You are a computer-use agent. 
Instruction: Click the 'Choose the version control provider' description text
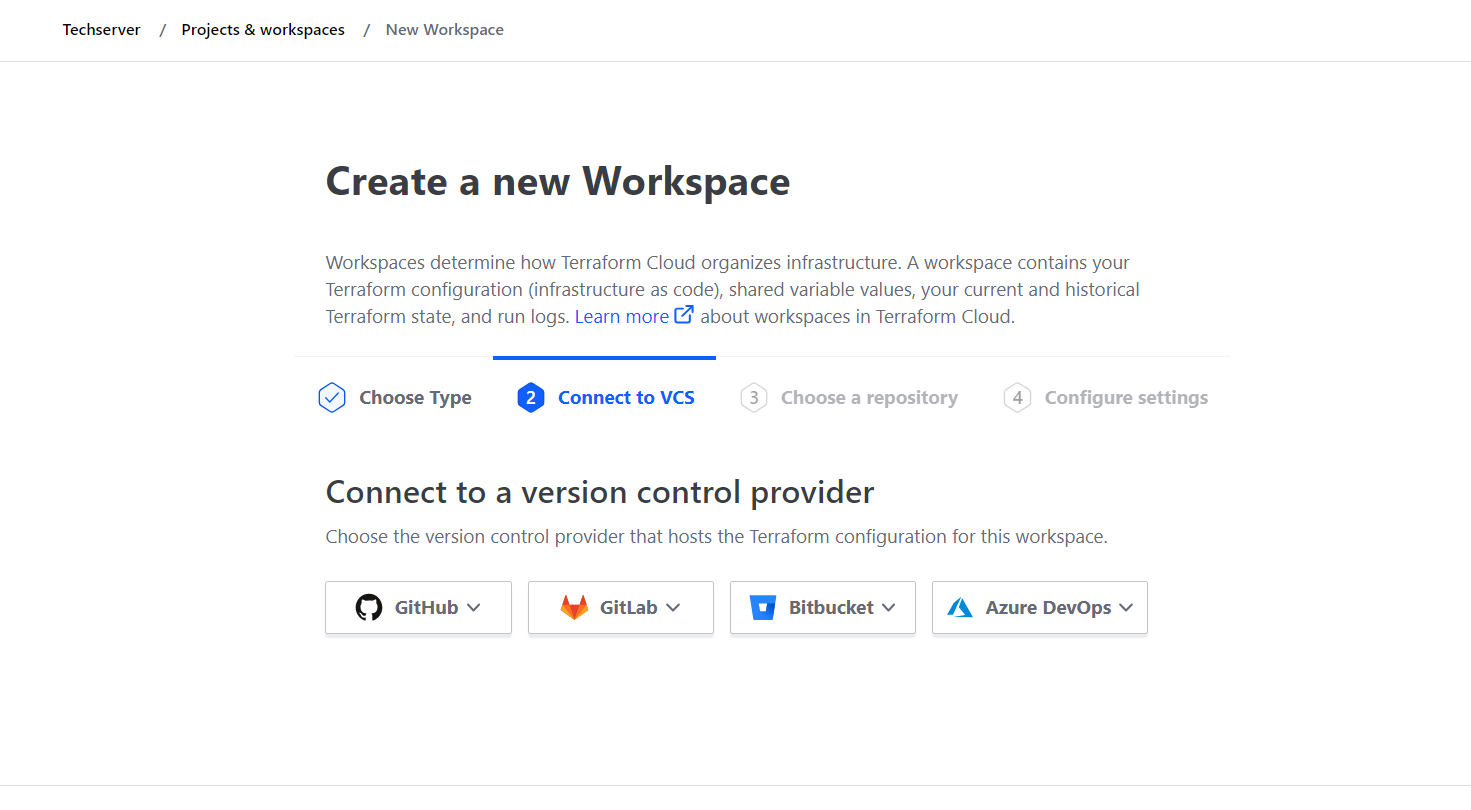point(717,537)
